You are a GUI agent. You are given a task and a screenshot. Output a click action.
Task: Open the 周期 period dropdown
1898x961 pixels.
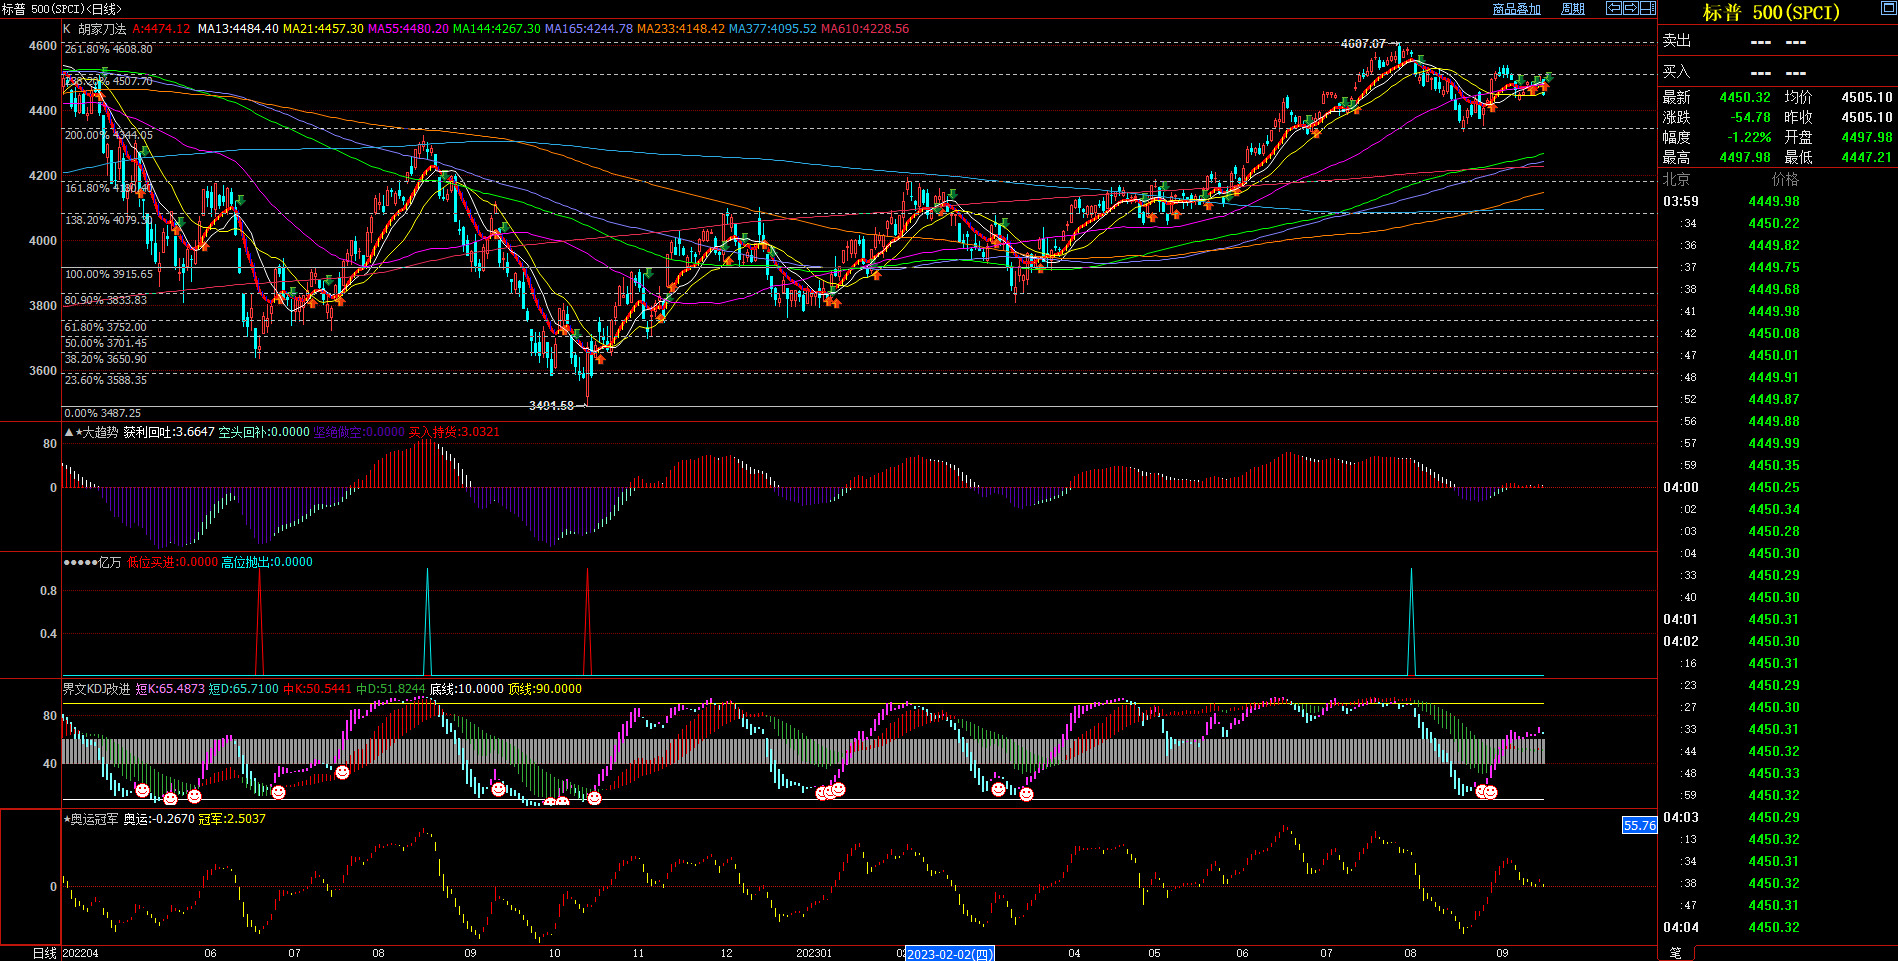click(1573, 9)
